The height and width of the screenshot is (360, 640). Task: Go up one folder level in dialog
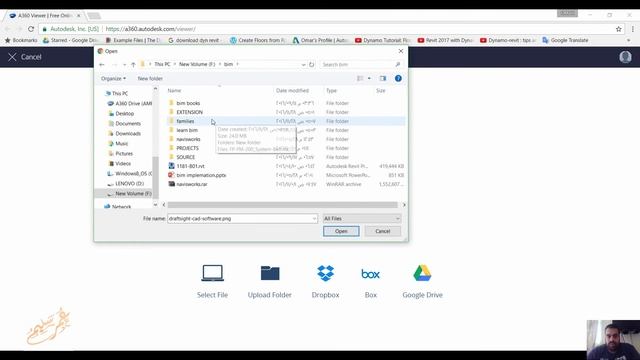tap(133, 64)
